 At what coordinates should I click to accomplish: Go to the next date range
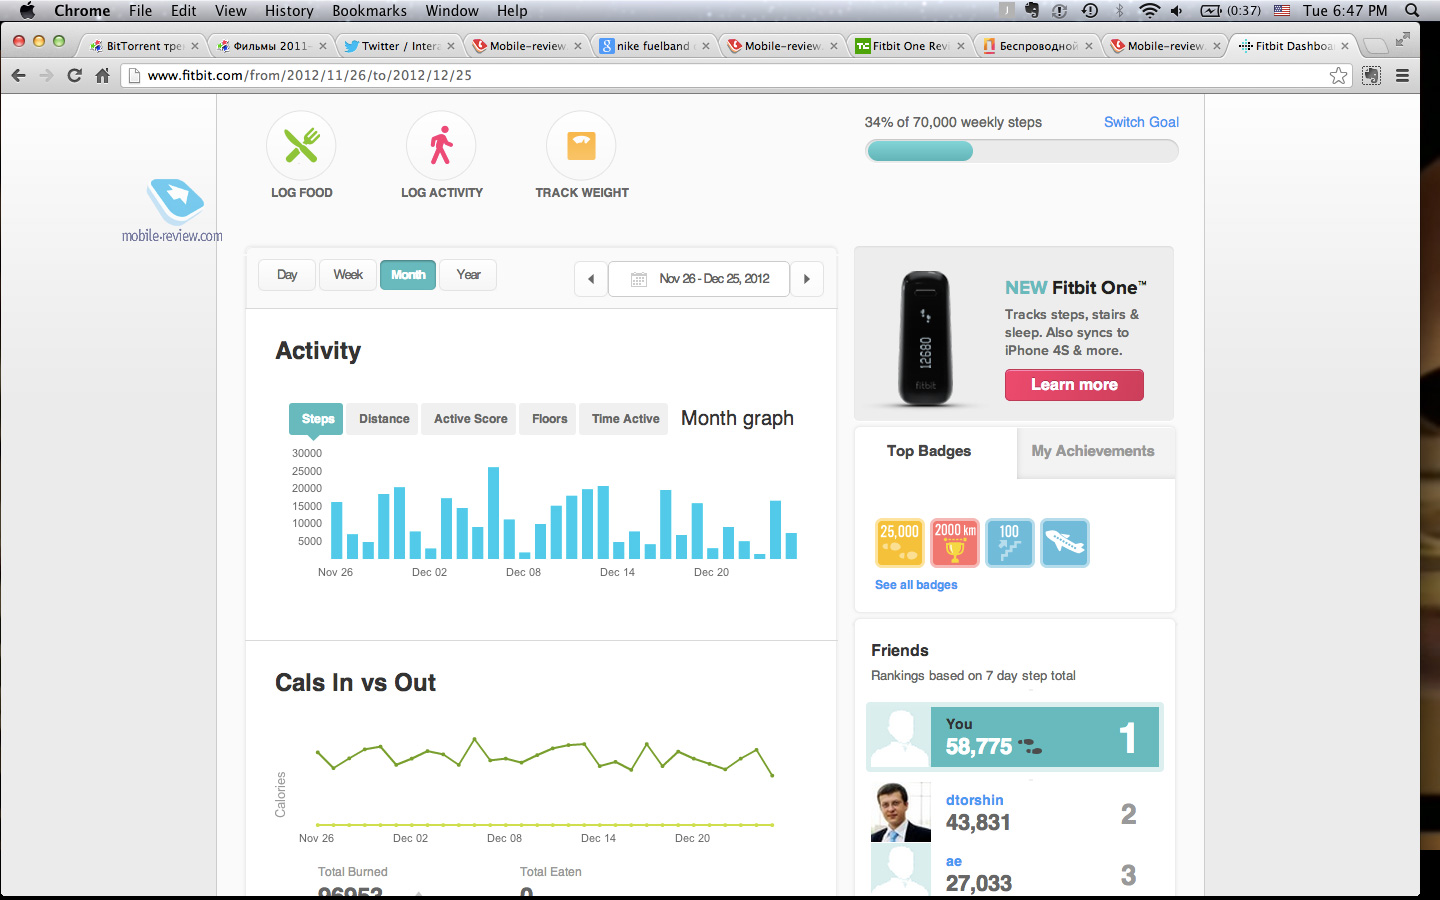pyautogui.click(x=807, y=279)
